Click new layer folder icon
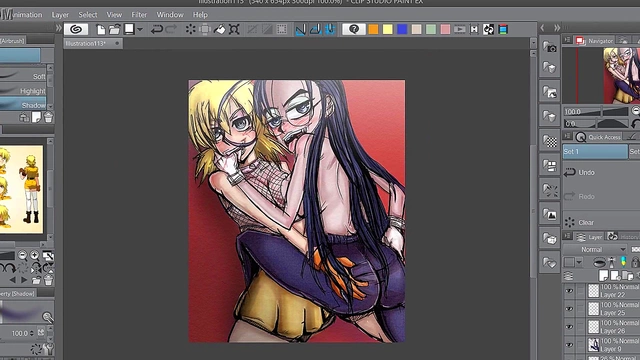The width and height of the screenshot is (640, 360). click(627, 276)
